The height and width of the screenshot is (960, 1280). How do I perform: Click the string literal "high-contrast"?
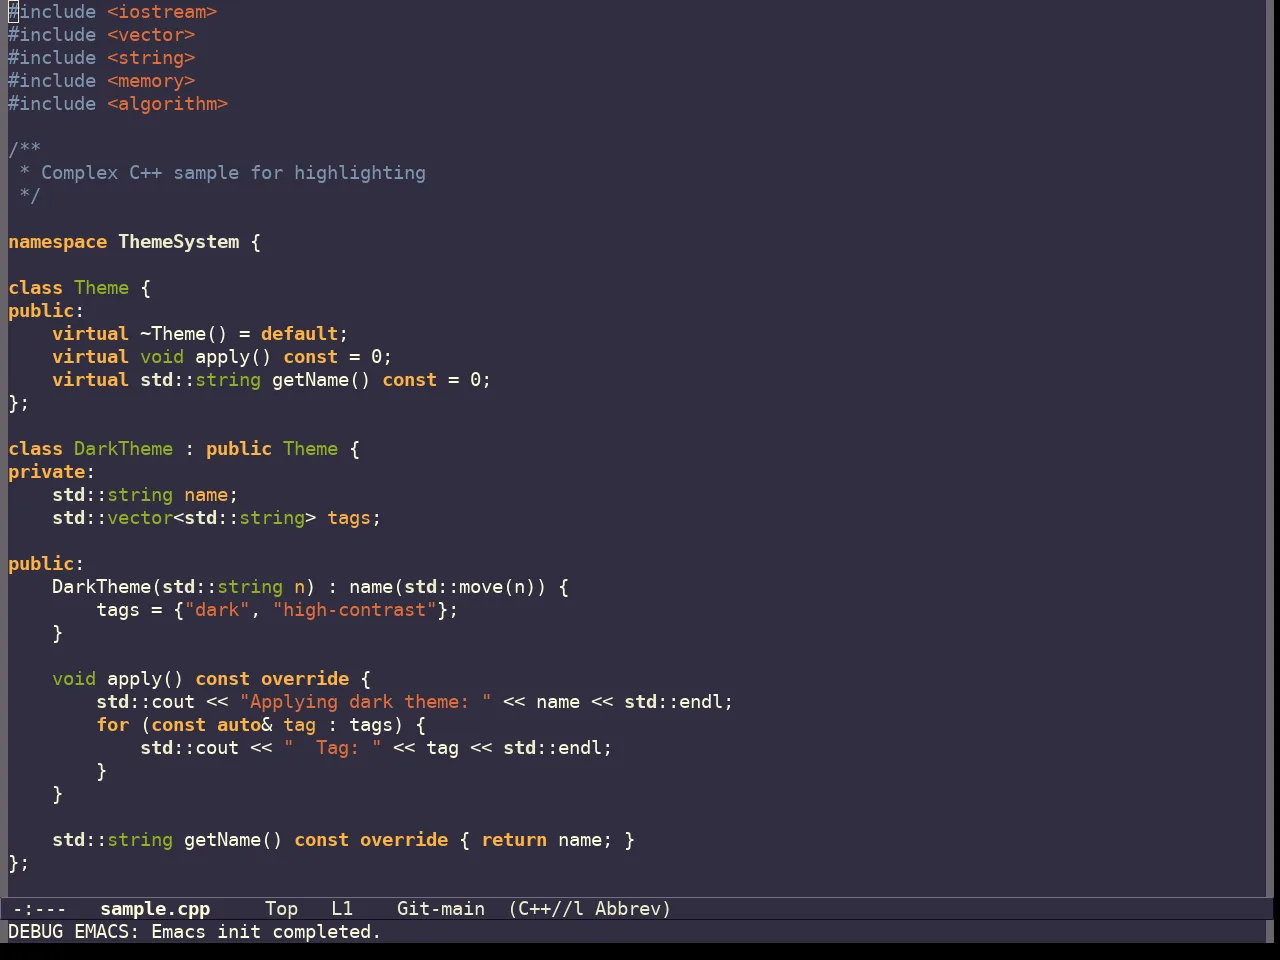[354, 610]
